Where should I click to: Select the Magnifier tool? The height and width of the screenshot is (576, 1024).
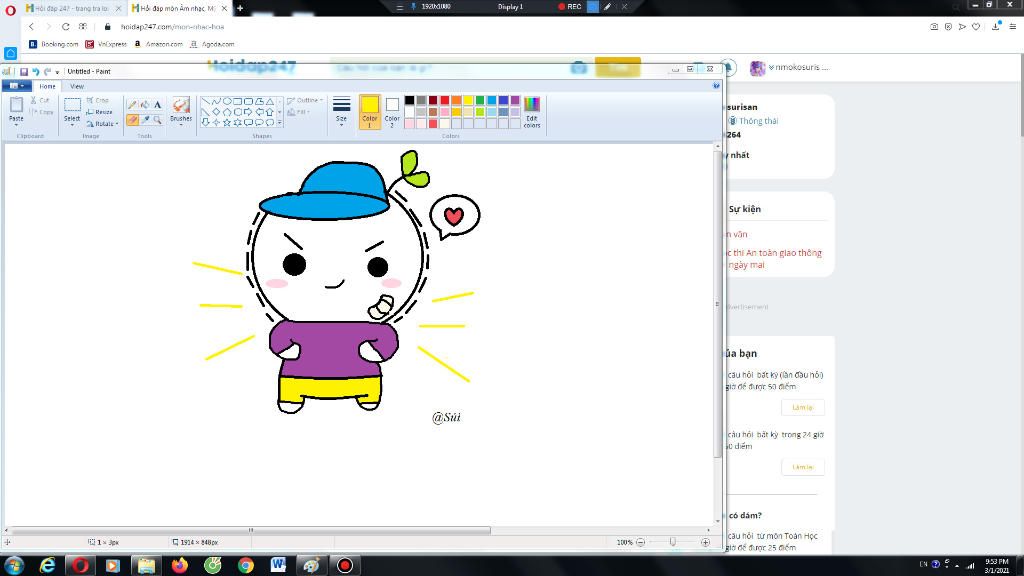(x=157, y=120)
